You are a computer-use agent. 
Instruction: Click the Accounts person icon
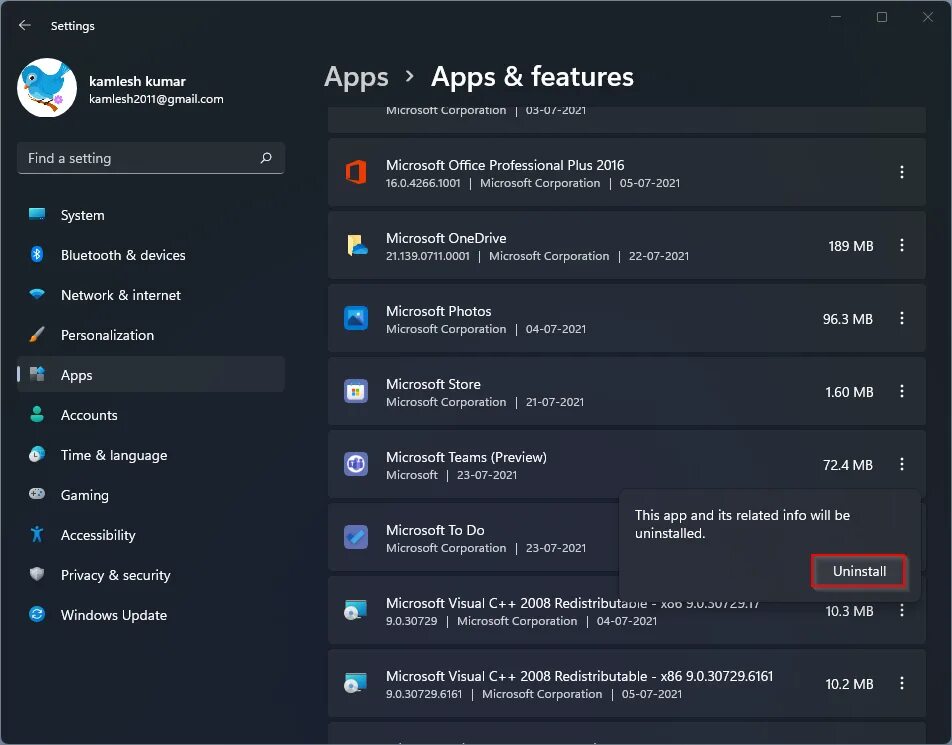click(37, 414)
